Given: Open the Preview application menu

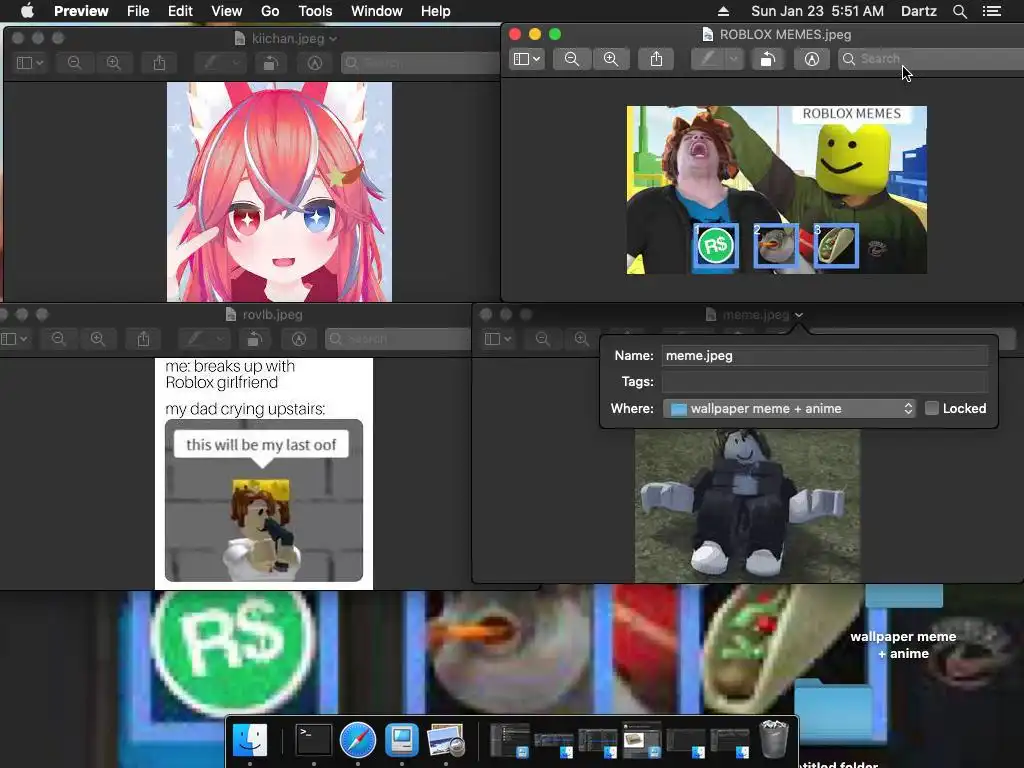Looking at the screenshot, I should [x=81, y=11].
